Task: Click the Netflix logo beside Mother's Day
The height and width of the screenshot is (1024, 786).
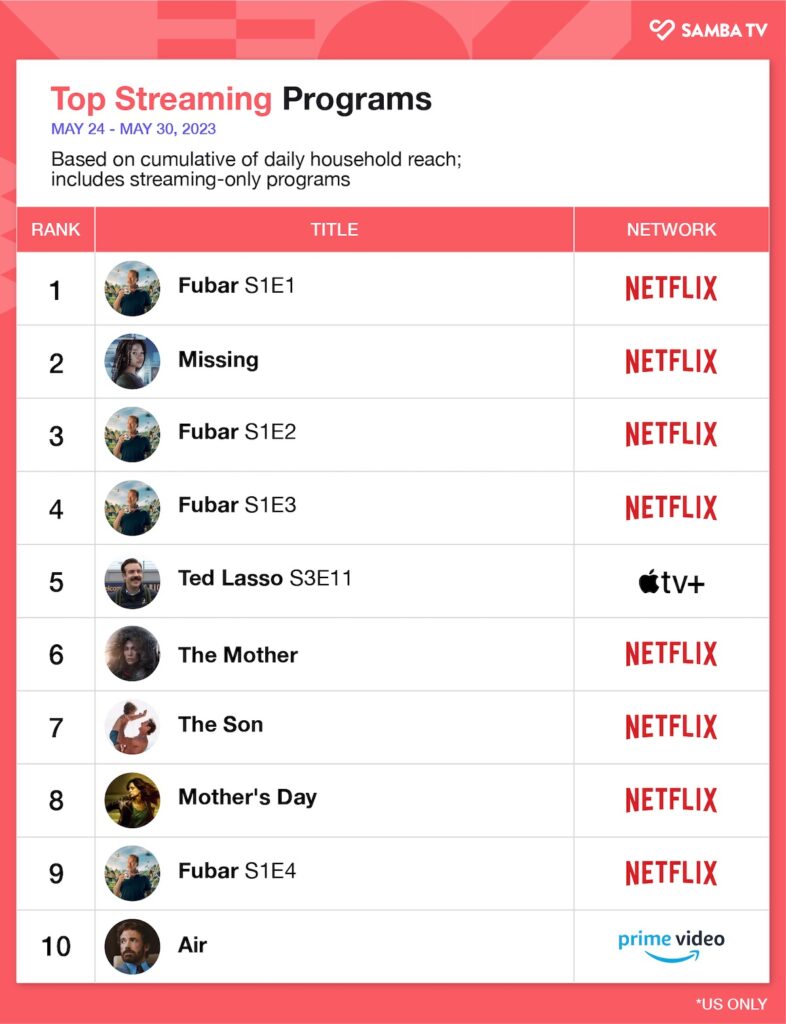Action: point(671,800)
